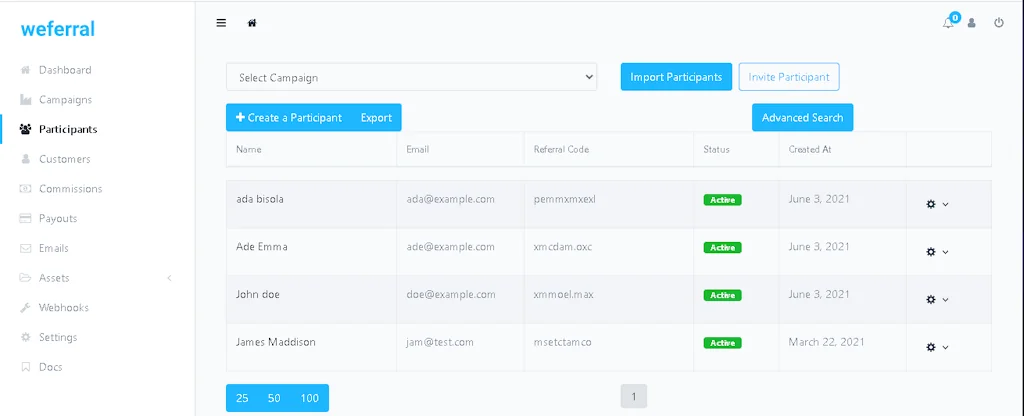This screenshot has width=1024, height=416.
Task: Open the user profile icon
Action: 972,23
